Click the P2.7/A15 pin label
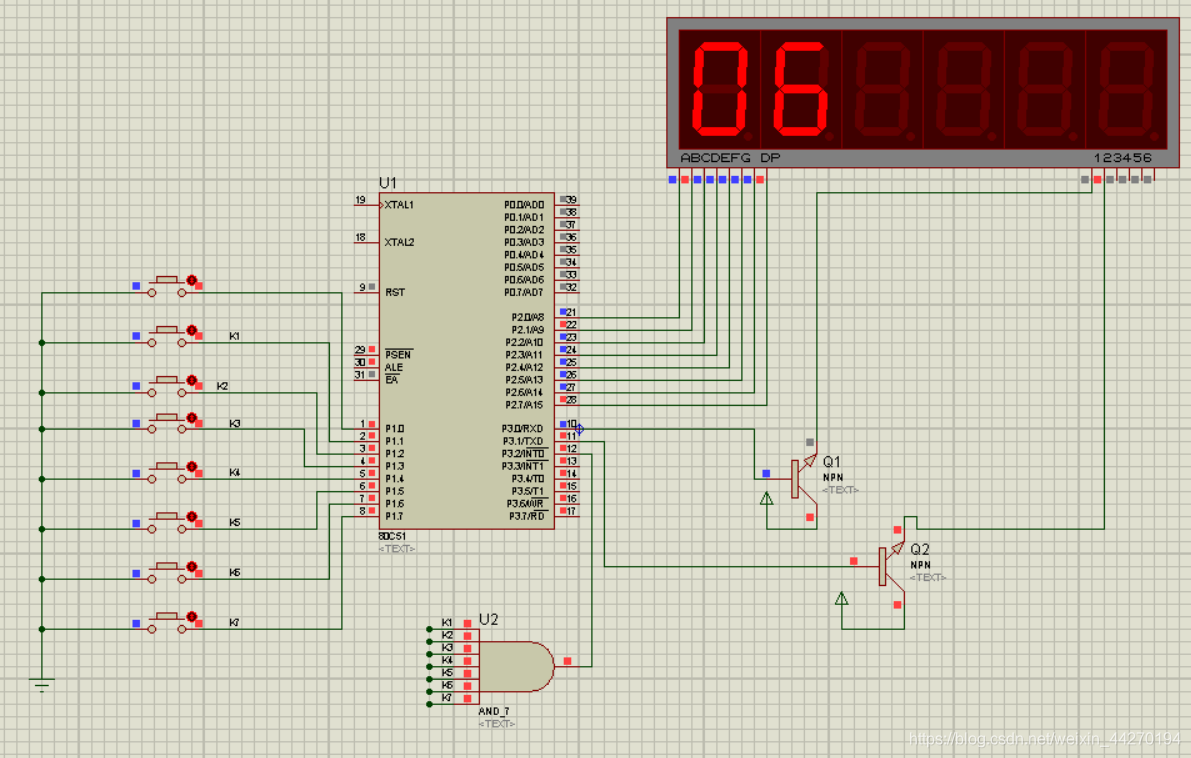Screen dimensions: 1191x758 tap(524, 405)
